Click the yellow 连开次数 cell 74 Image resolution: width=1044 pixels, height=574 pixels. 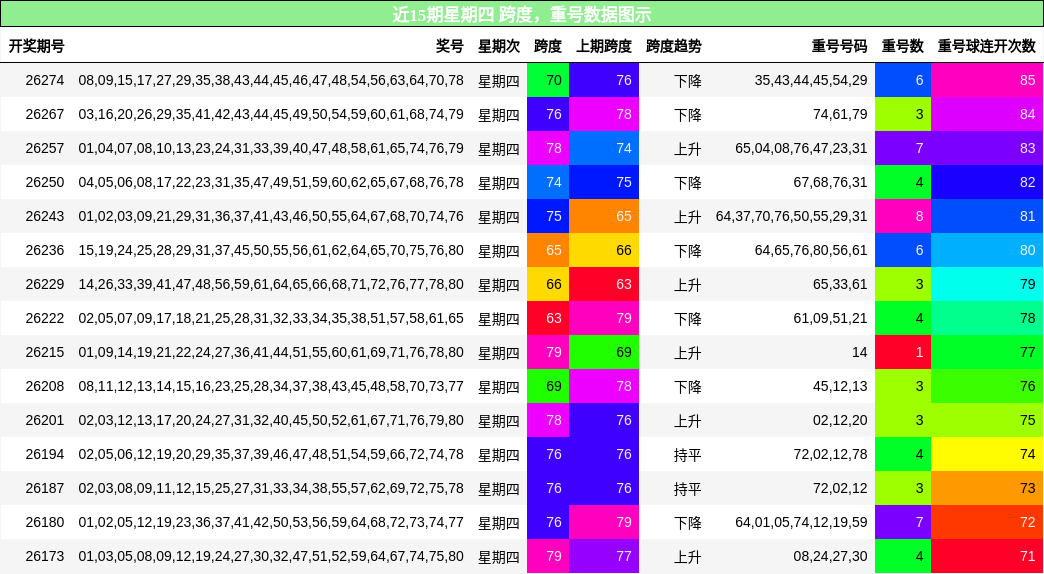point(987,454)
